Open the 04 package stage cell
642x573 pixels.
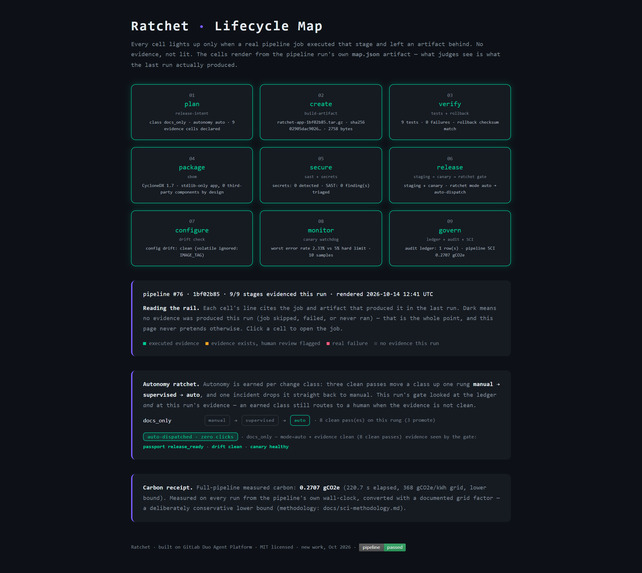[192, 175]
